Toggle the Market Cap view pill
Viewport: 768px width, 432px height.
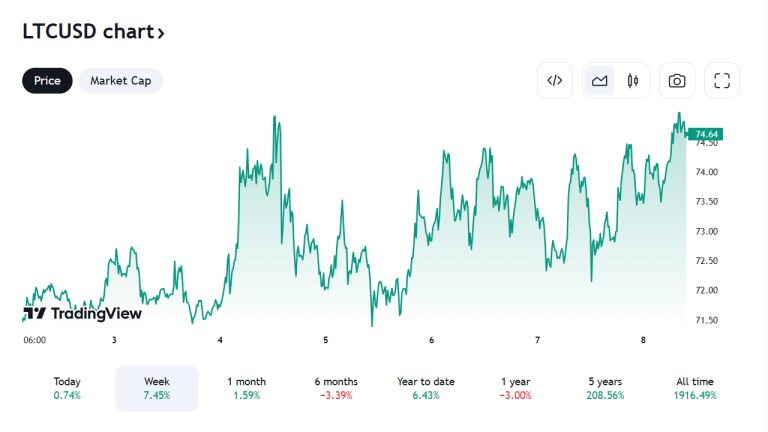point(120,81)
